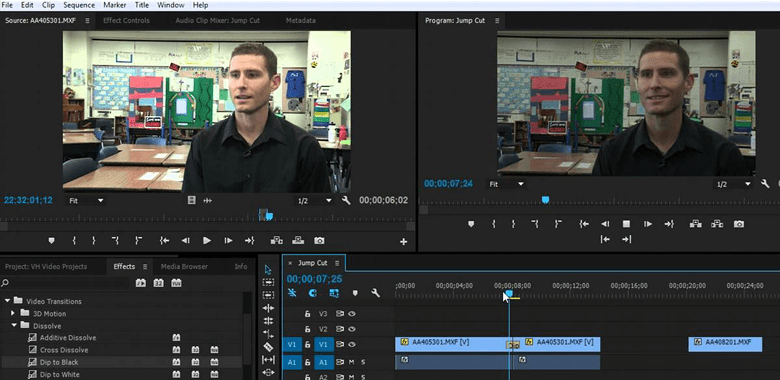This screenshot has height=380, width=780.
Task: Open Program monitor 1/2 resolution dropdown
Action: [x=733, y=184]
